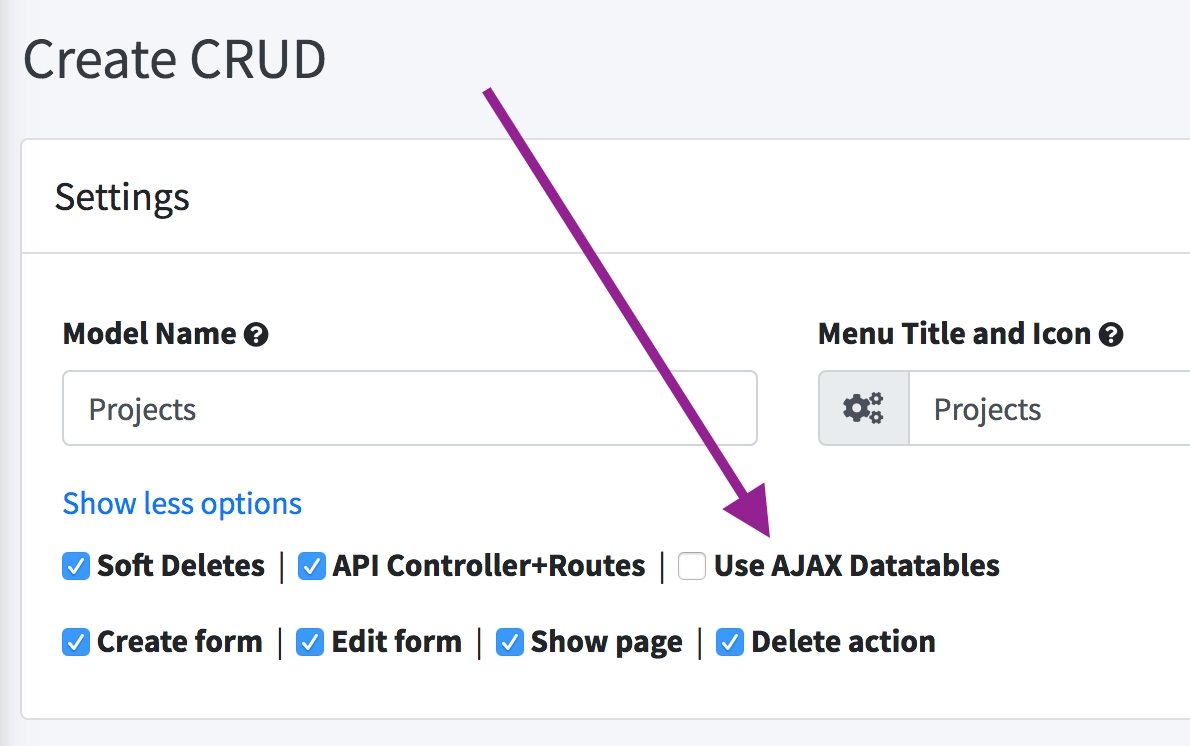This screenshot has height=746, width=1190.
Task: Open the gears icon picker button
Action: pyautogui.click(x=864, y=409)
